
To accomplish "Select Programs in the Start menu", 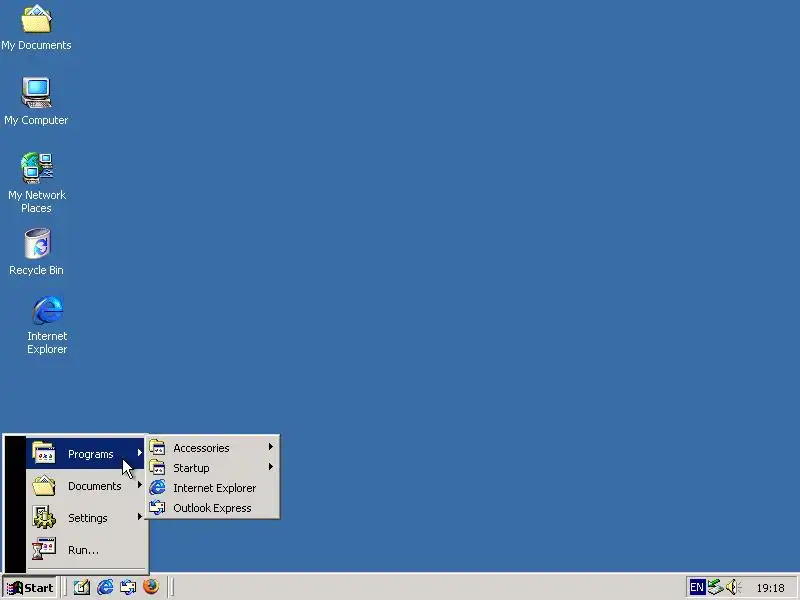I will click(x=86, y=454).
